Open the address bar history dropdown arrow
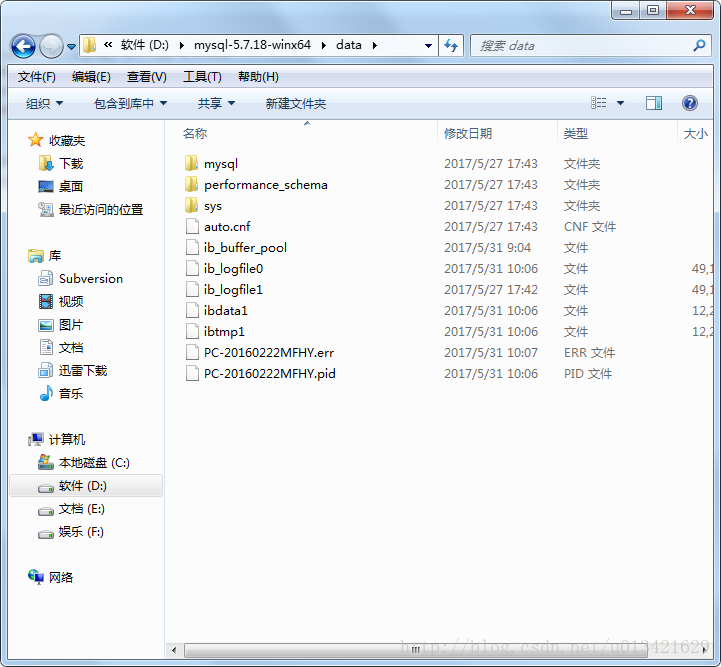The image size is (721, 667). (x=428, y=46)
